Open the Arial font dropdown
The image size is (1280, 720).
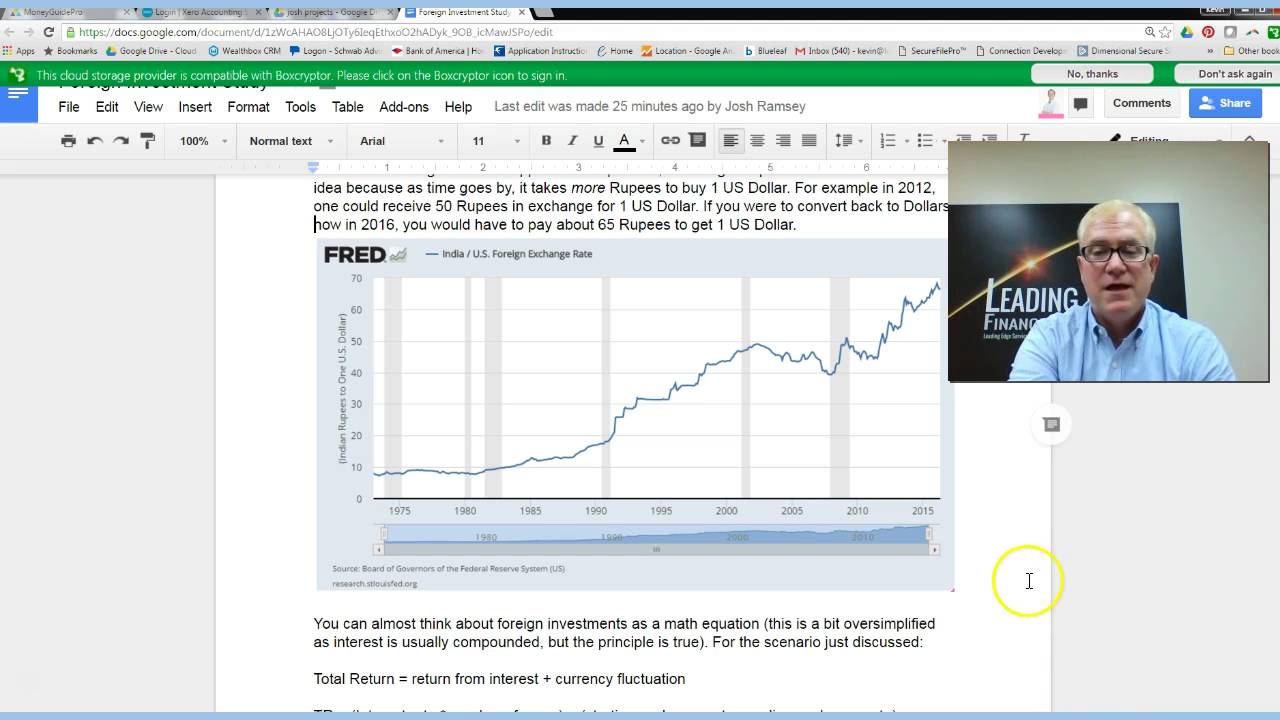point(402,141)
